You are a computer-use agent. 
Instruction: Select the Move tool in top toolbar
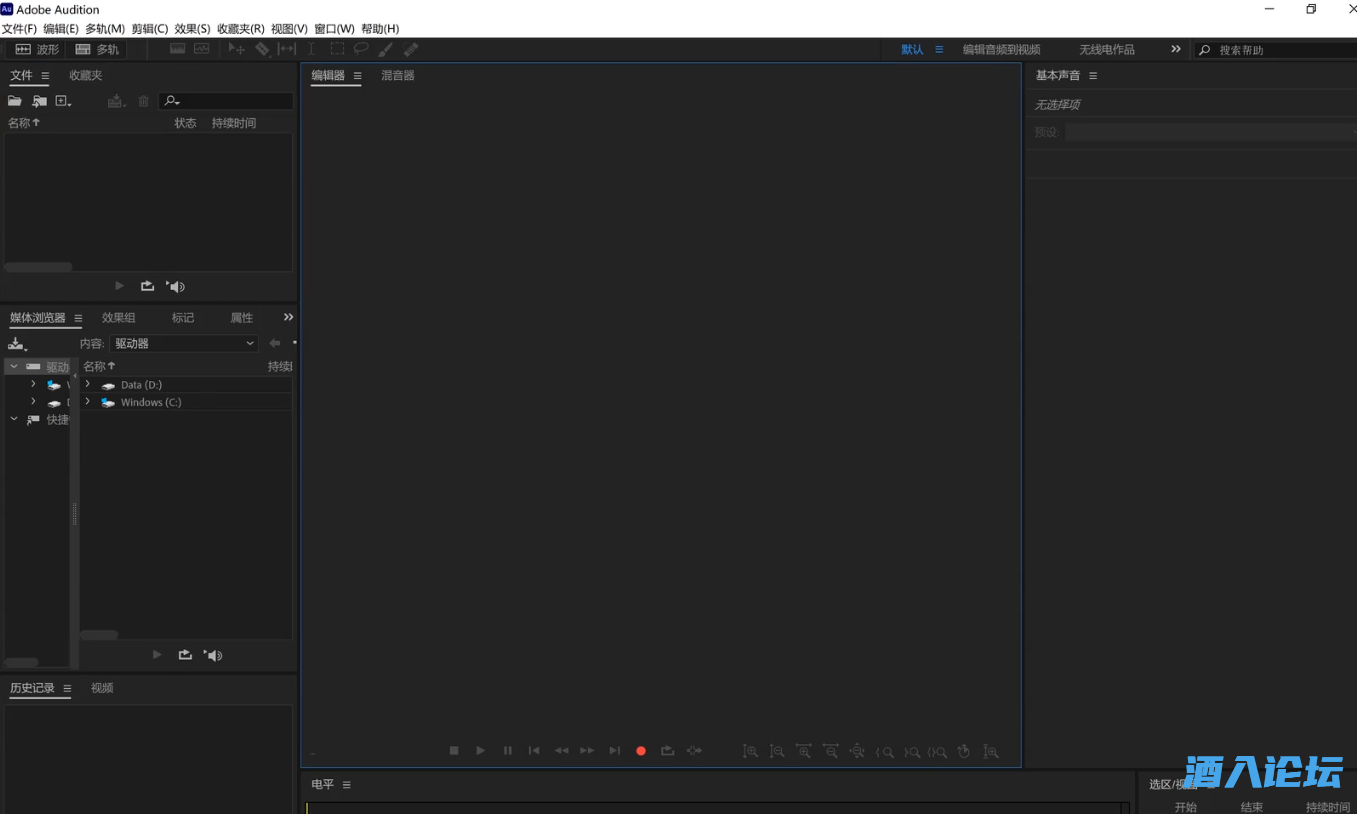tap(236, 49)
